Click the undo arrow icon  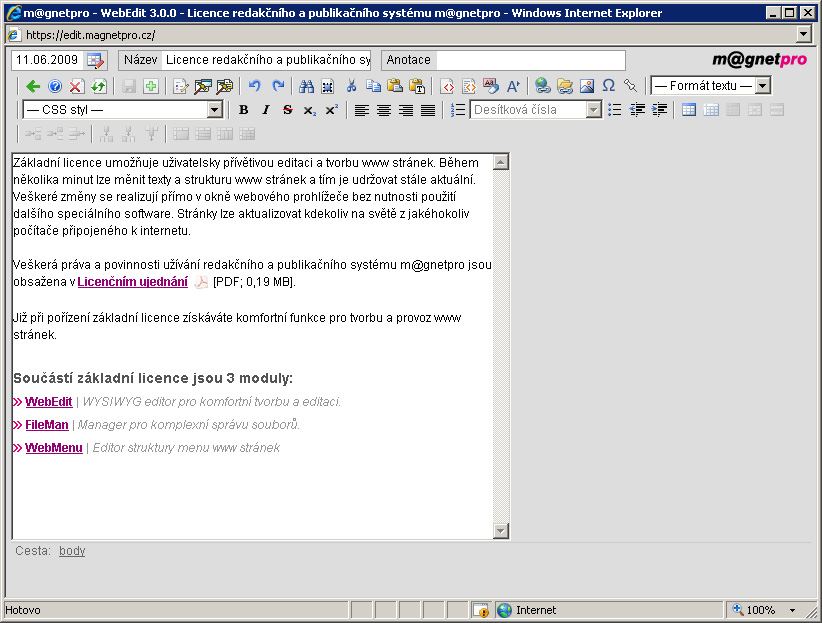coord(255,86)
